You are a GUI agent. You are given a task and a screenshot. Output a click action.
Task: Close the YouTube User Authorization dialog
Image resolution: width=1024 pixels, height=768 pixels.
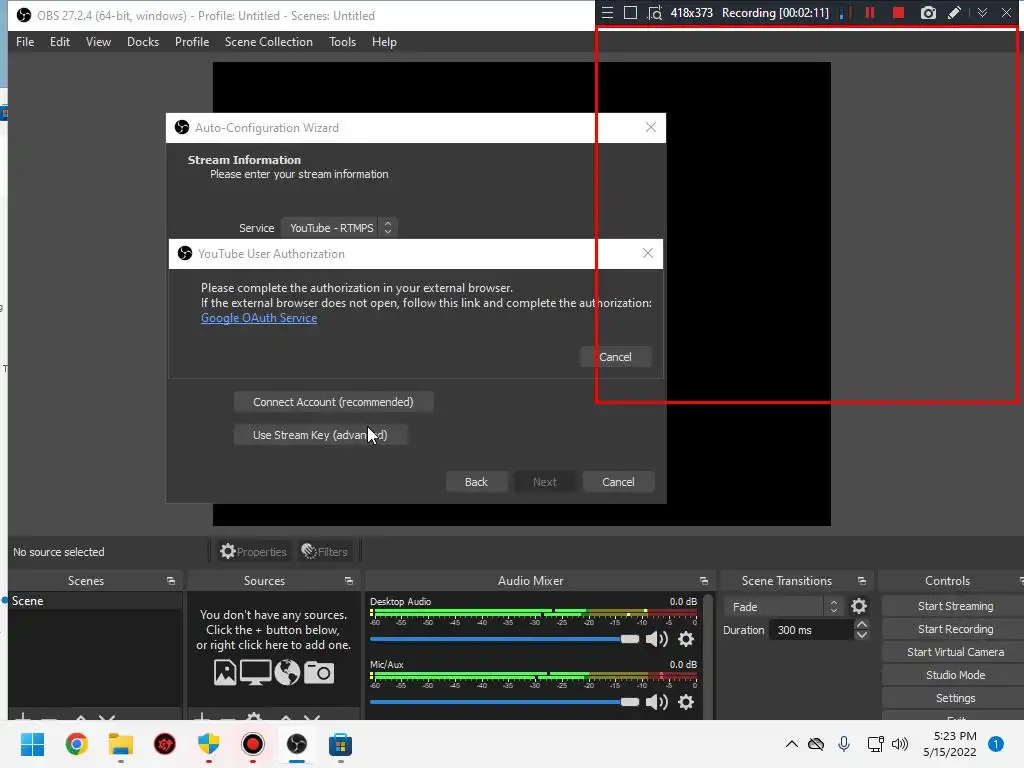coord(647,253)
